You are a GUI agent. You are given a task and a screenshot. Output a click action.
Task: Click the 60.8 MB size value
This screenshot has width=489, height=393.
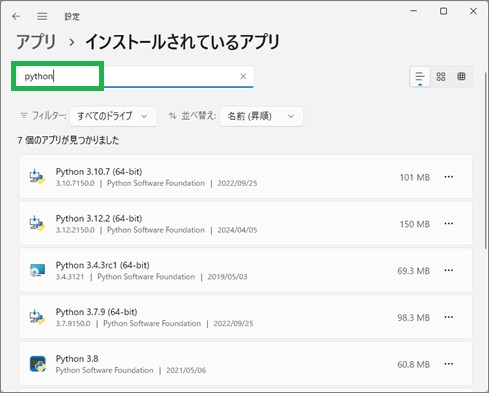point(413,364)
